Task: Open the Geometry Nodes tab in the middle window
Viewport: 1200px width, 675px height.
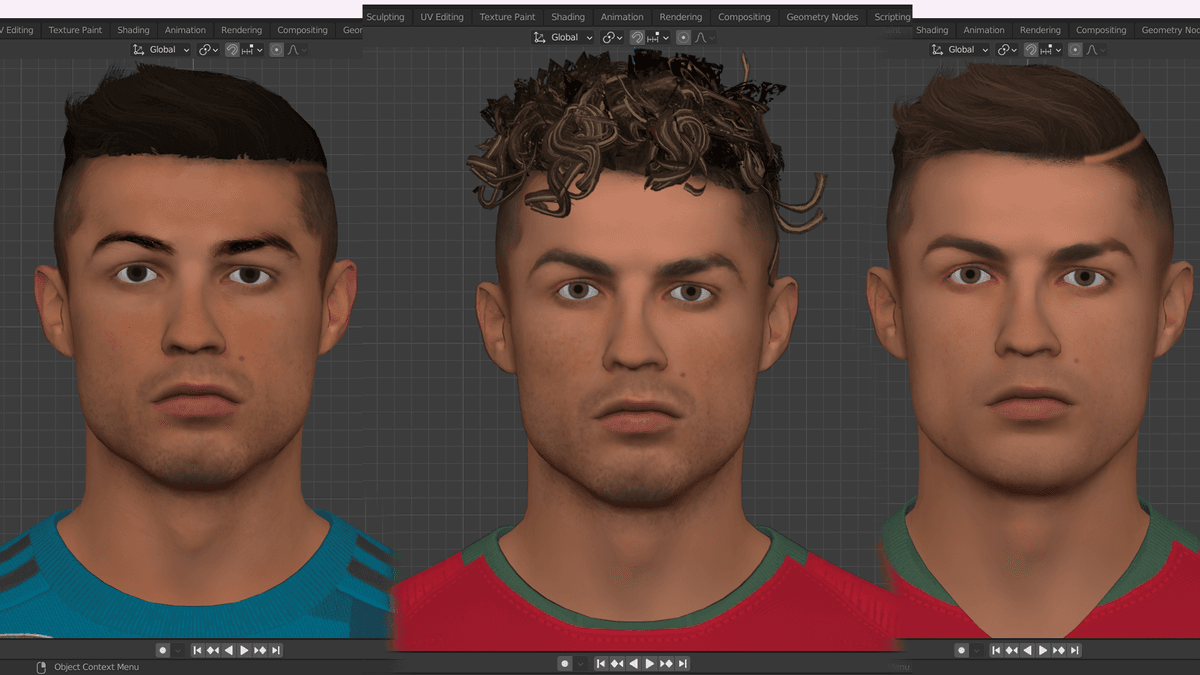Action: coord(822,17)
